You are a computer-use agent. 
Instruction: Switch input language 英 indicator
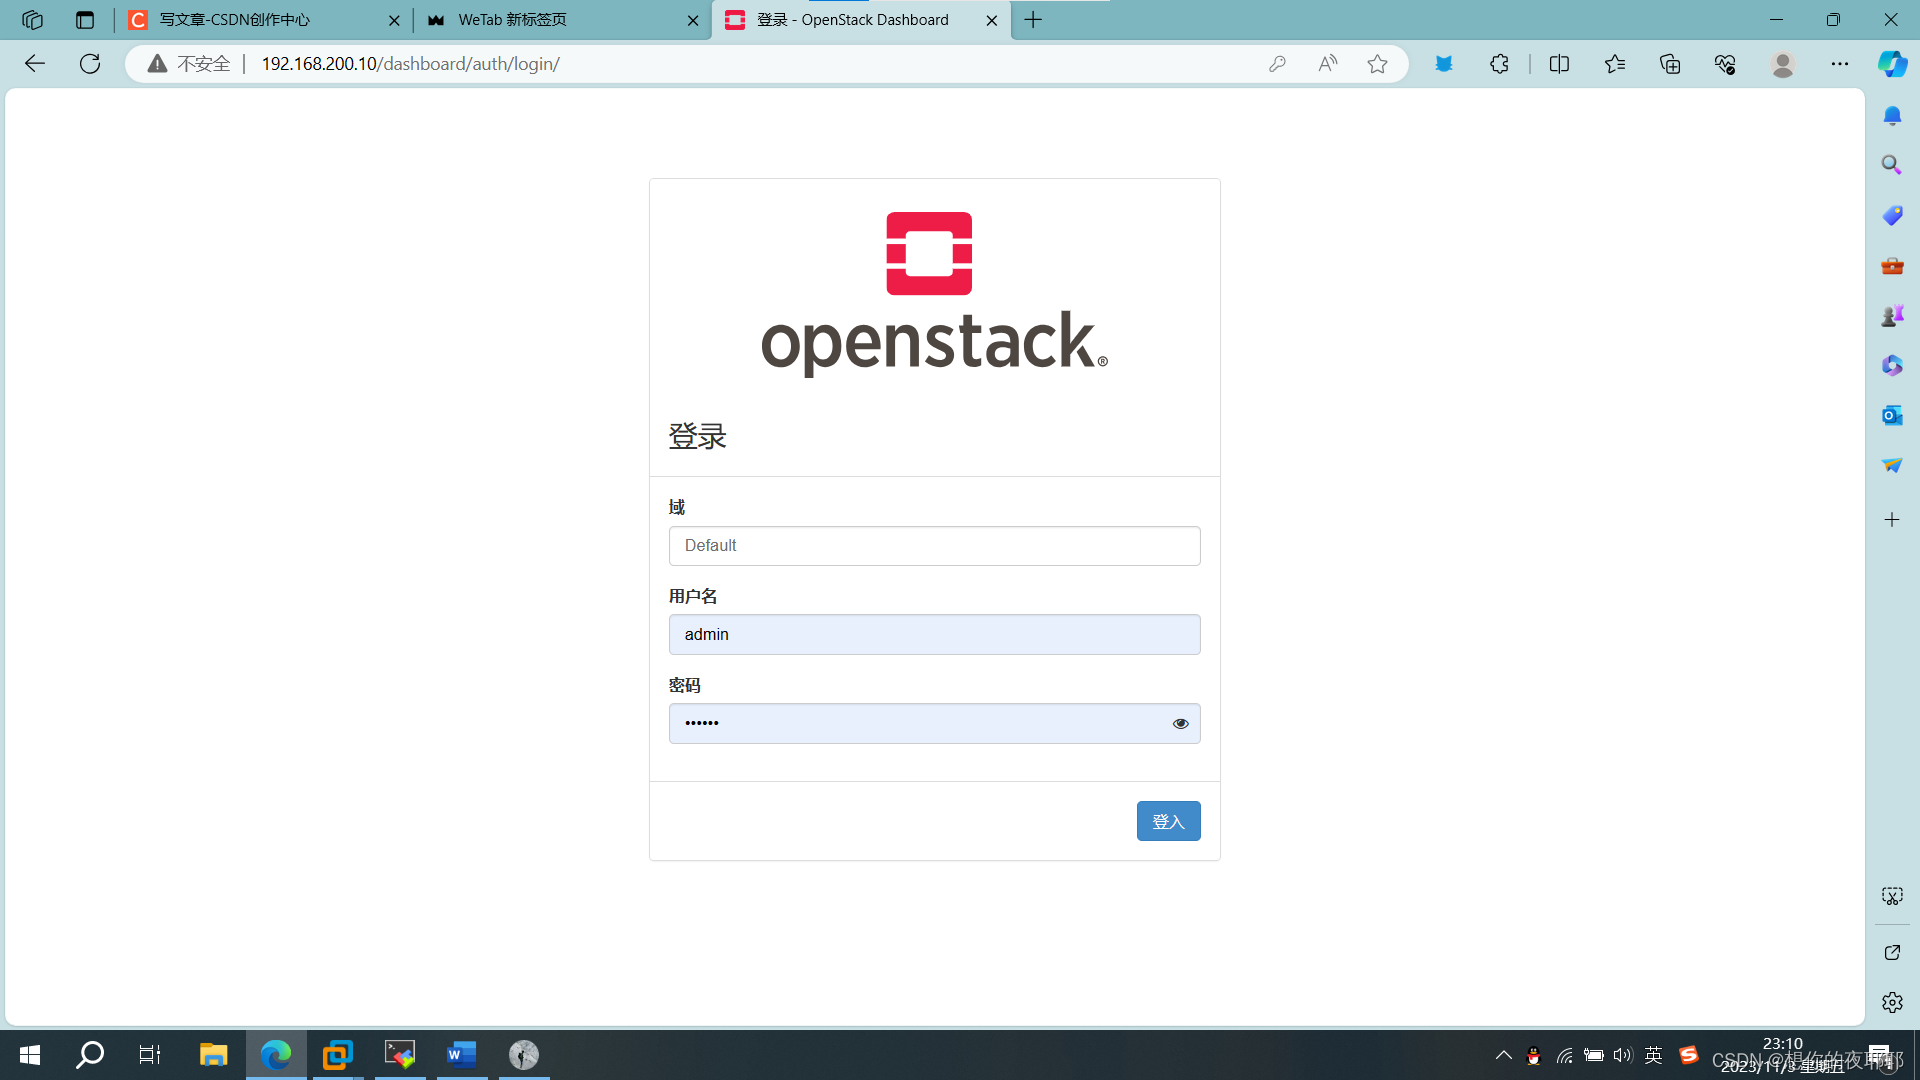tap(1654, 1055)
